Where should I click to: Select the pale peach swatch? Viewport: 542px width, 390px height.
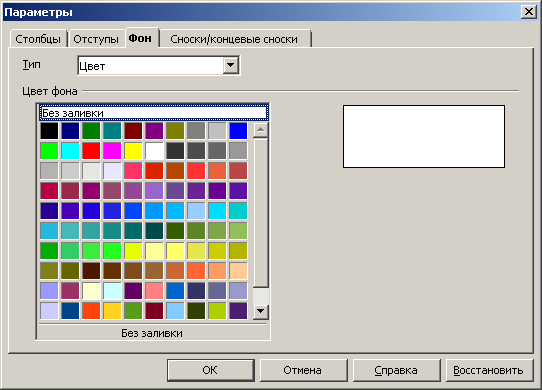[238, 271]
